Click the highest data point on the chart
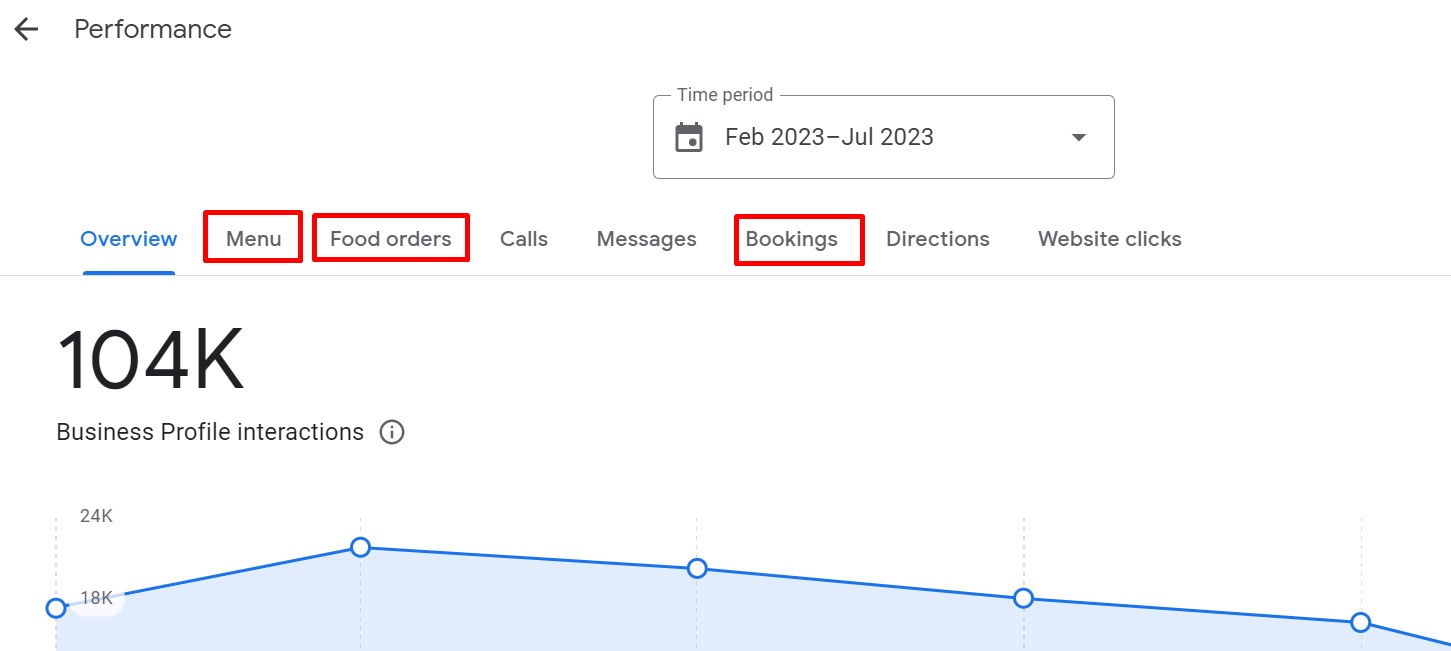1451x651 pixels. coord(361,547)
